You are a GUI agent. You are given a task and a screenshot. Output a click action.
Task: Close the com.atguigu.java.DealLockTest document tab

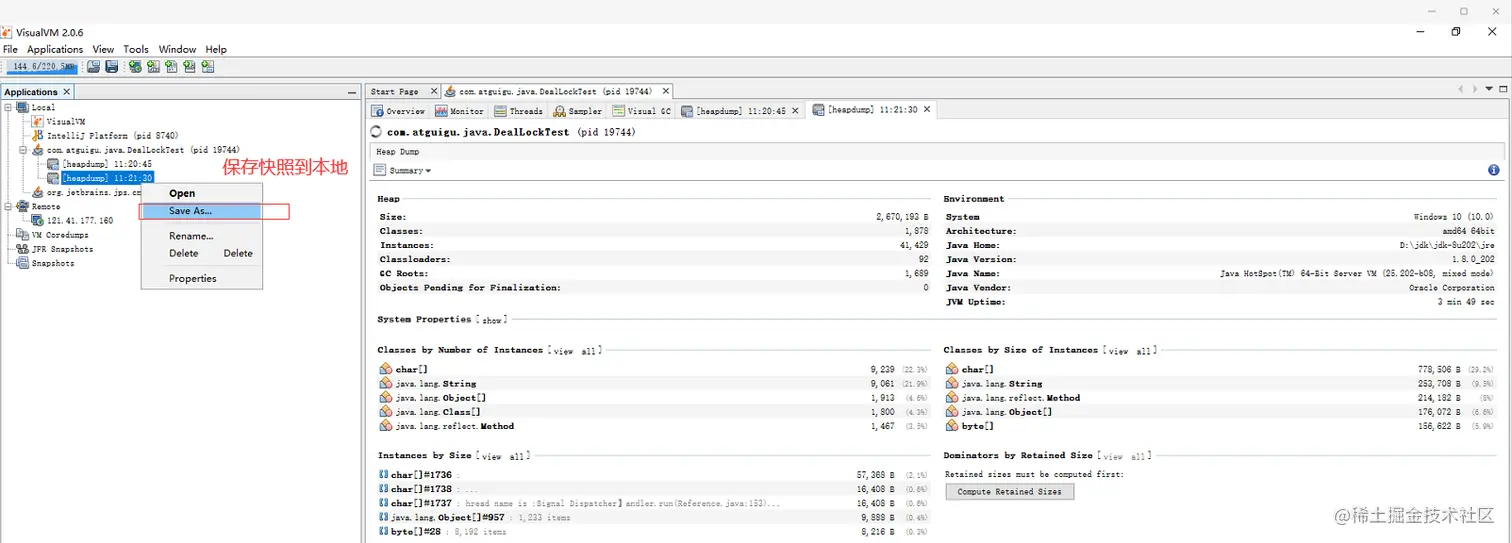pos(666,91)
